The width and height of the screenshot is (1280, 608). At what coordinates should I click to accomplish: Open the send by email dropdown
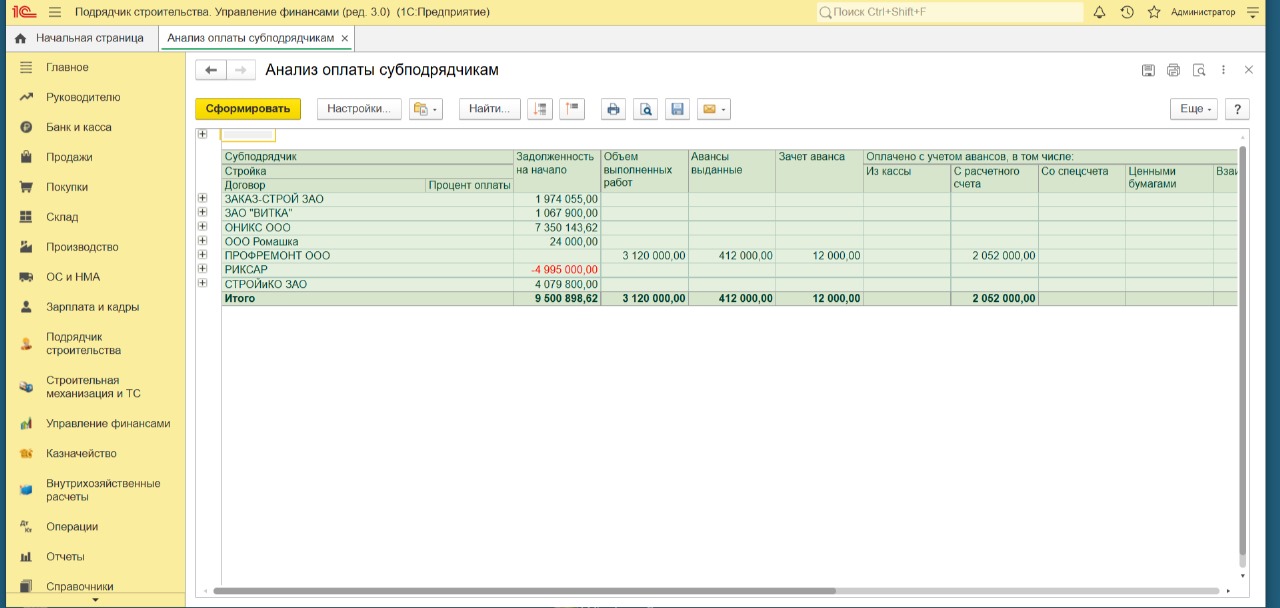coord(714,109)
